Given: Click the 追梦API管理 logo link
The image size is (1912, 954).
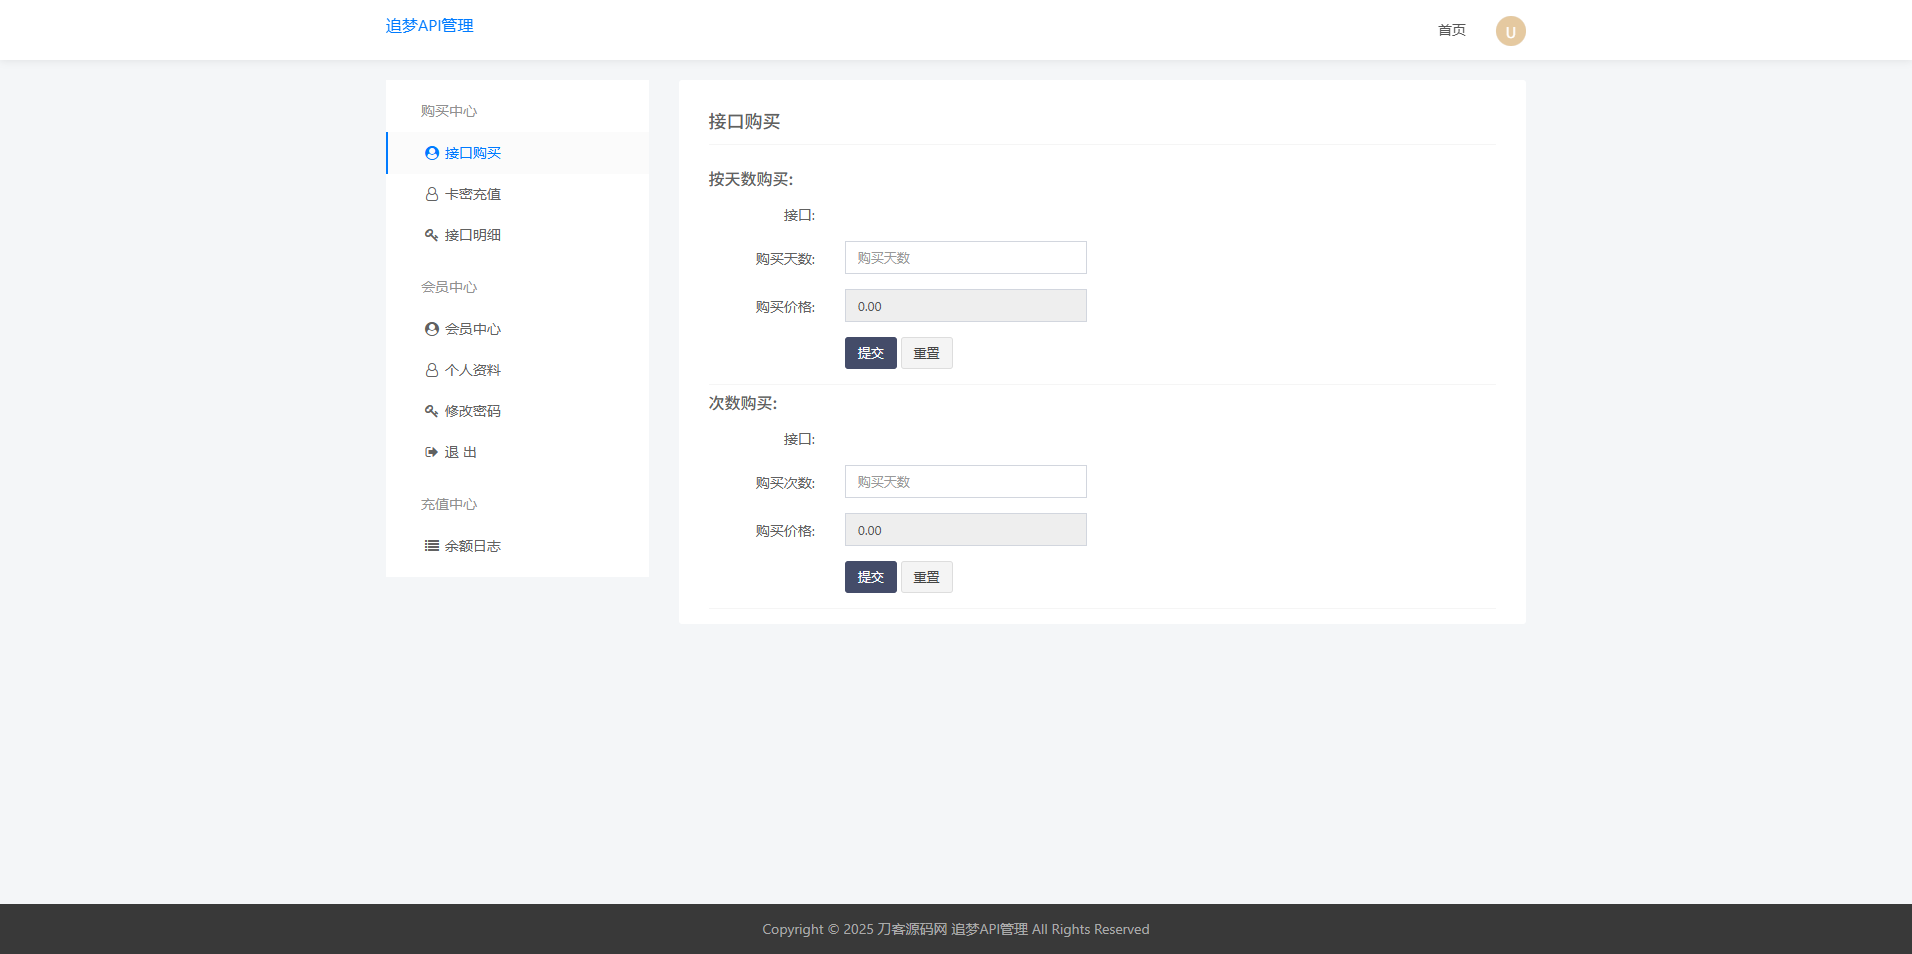Looking at the screenshot, I should (429, 25).
